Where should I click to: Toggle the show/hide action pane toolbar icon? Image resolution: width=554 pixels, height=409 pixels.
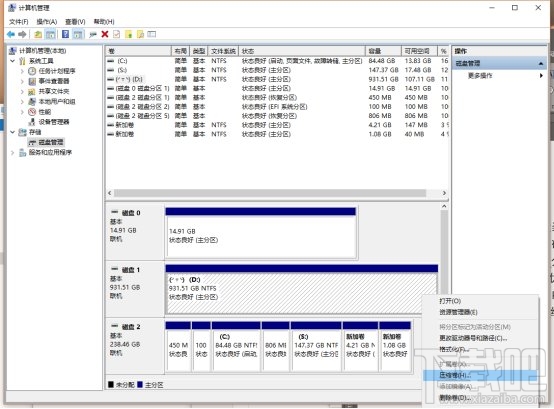pyautogui.click(x=78, y=34)
